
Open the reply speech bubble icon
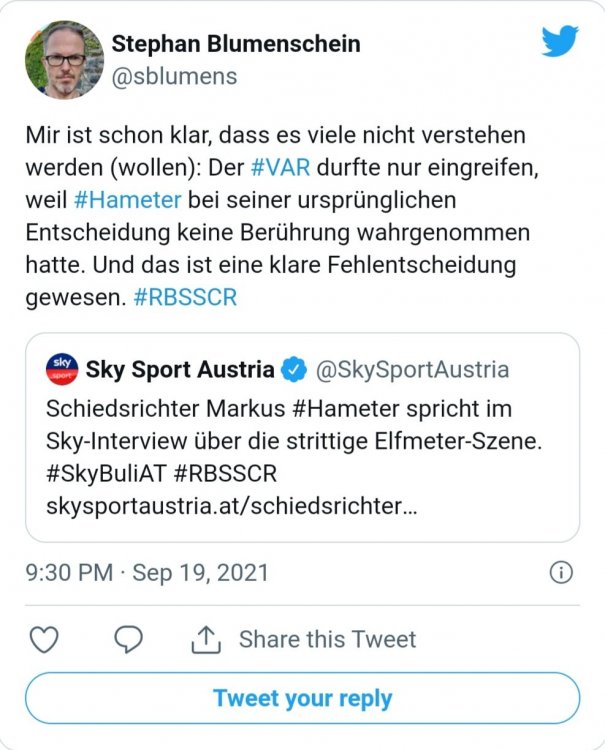pyautogui.click(x=128, y=639)
